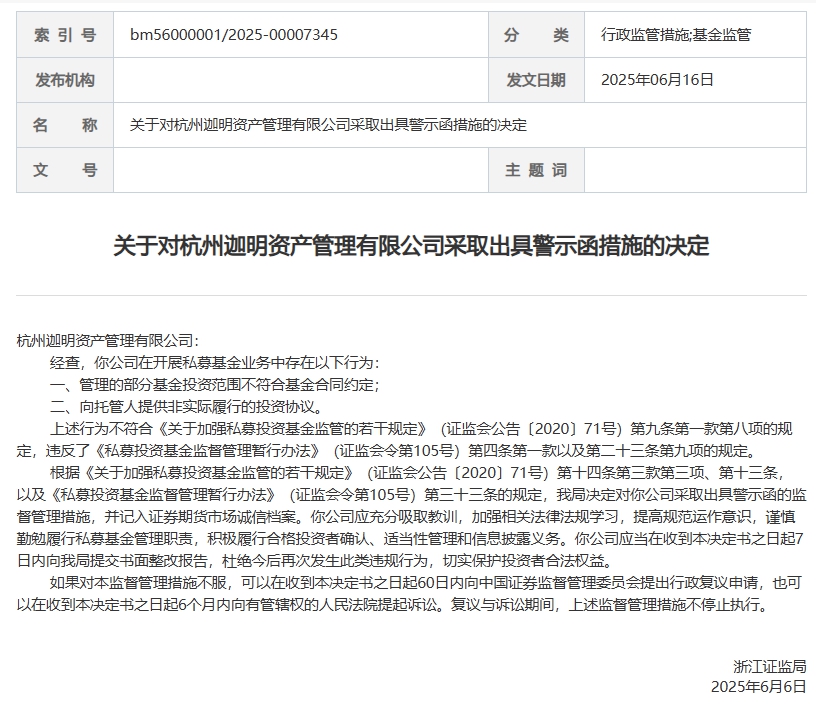Click item 一、管理的部分基金投资范围不符合基金合同约定
Screen dimensions: 816x710
(x=215, y=385)
